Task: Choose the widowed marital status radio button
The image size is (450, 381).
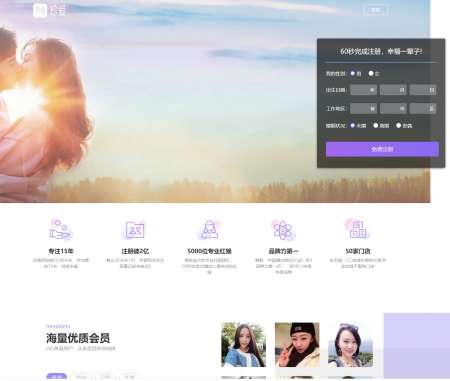Action: click(398, 125)
